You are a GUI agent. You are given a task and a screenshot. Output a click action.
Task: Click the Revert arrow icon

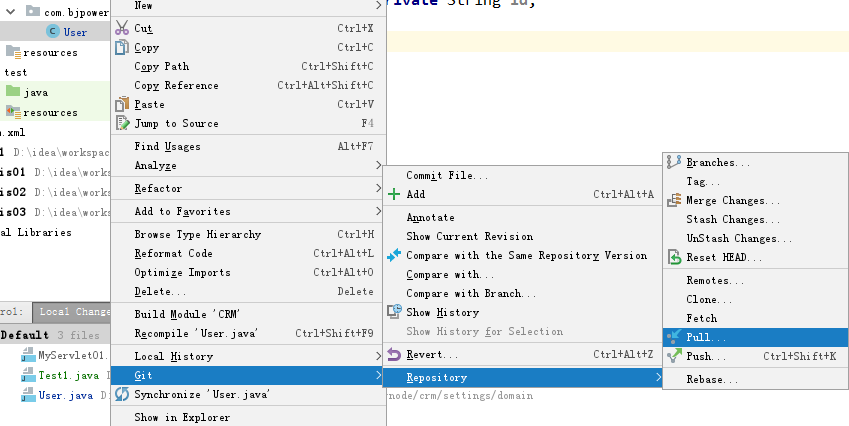click(x=394, y=354)
